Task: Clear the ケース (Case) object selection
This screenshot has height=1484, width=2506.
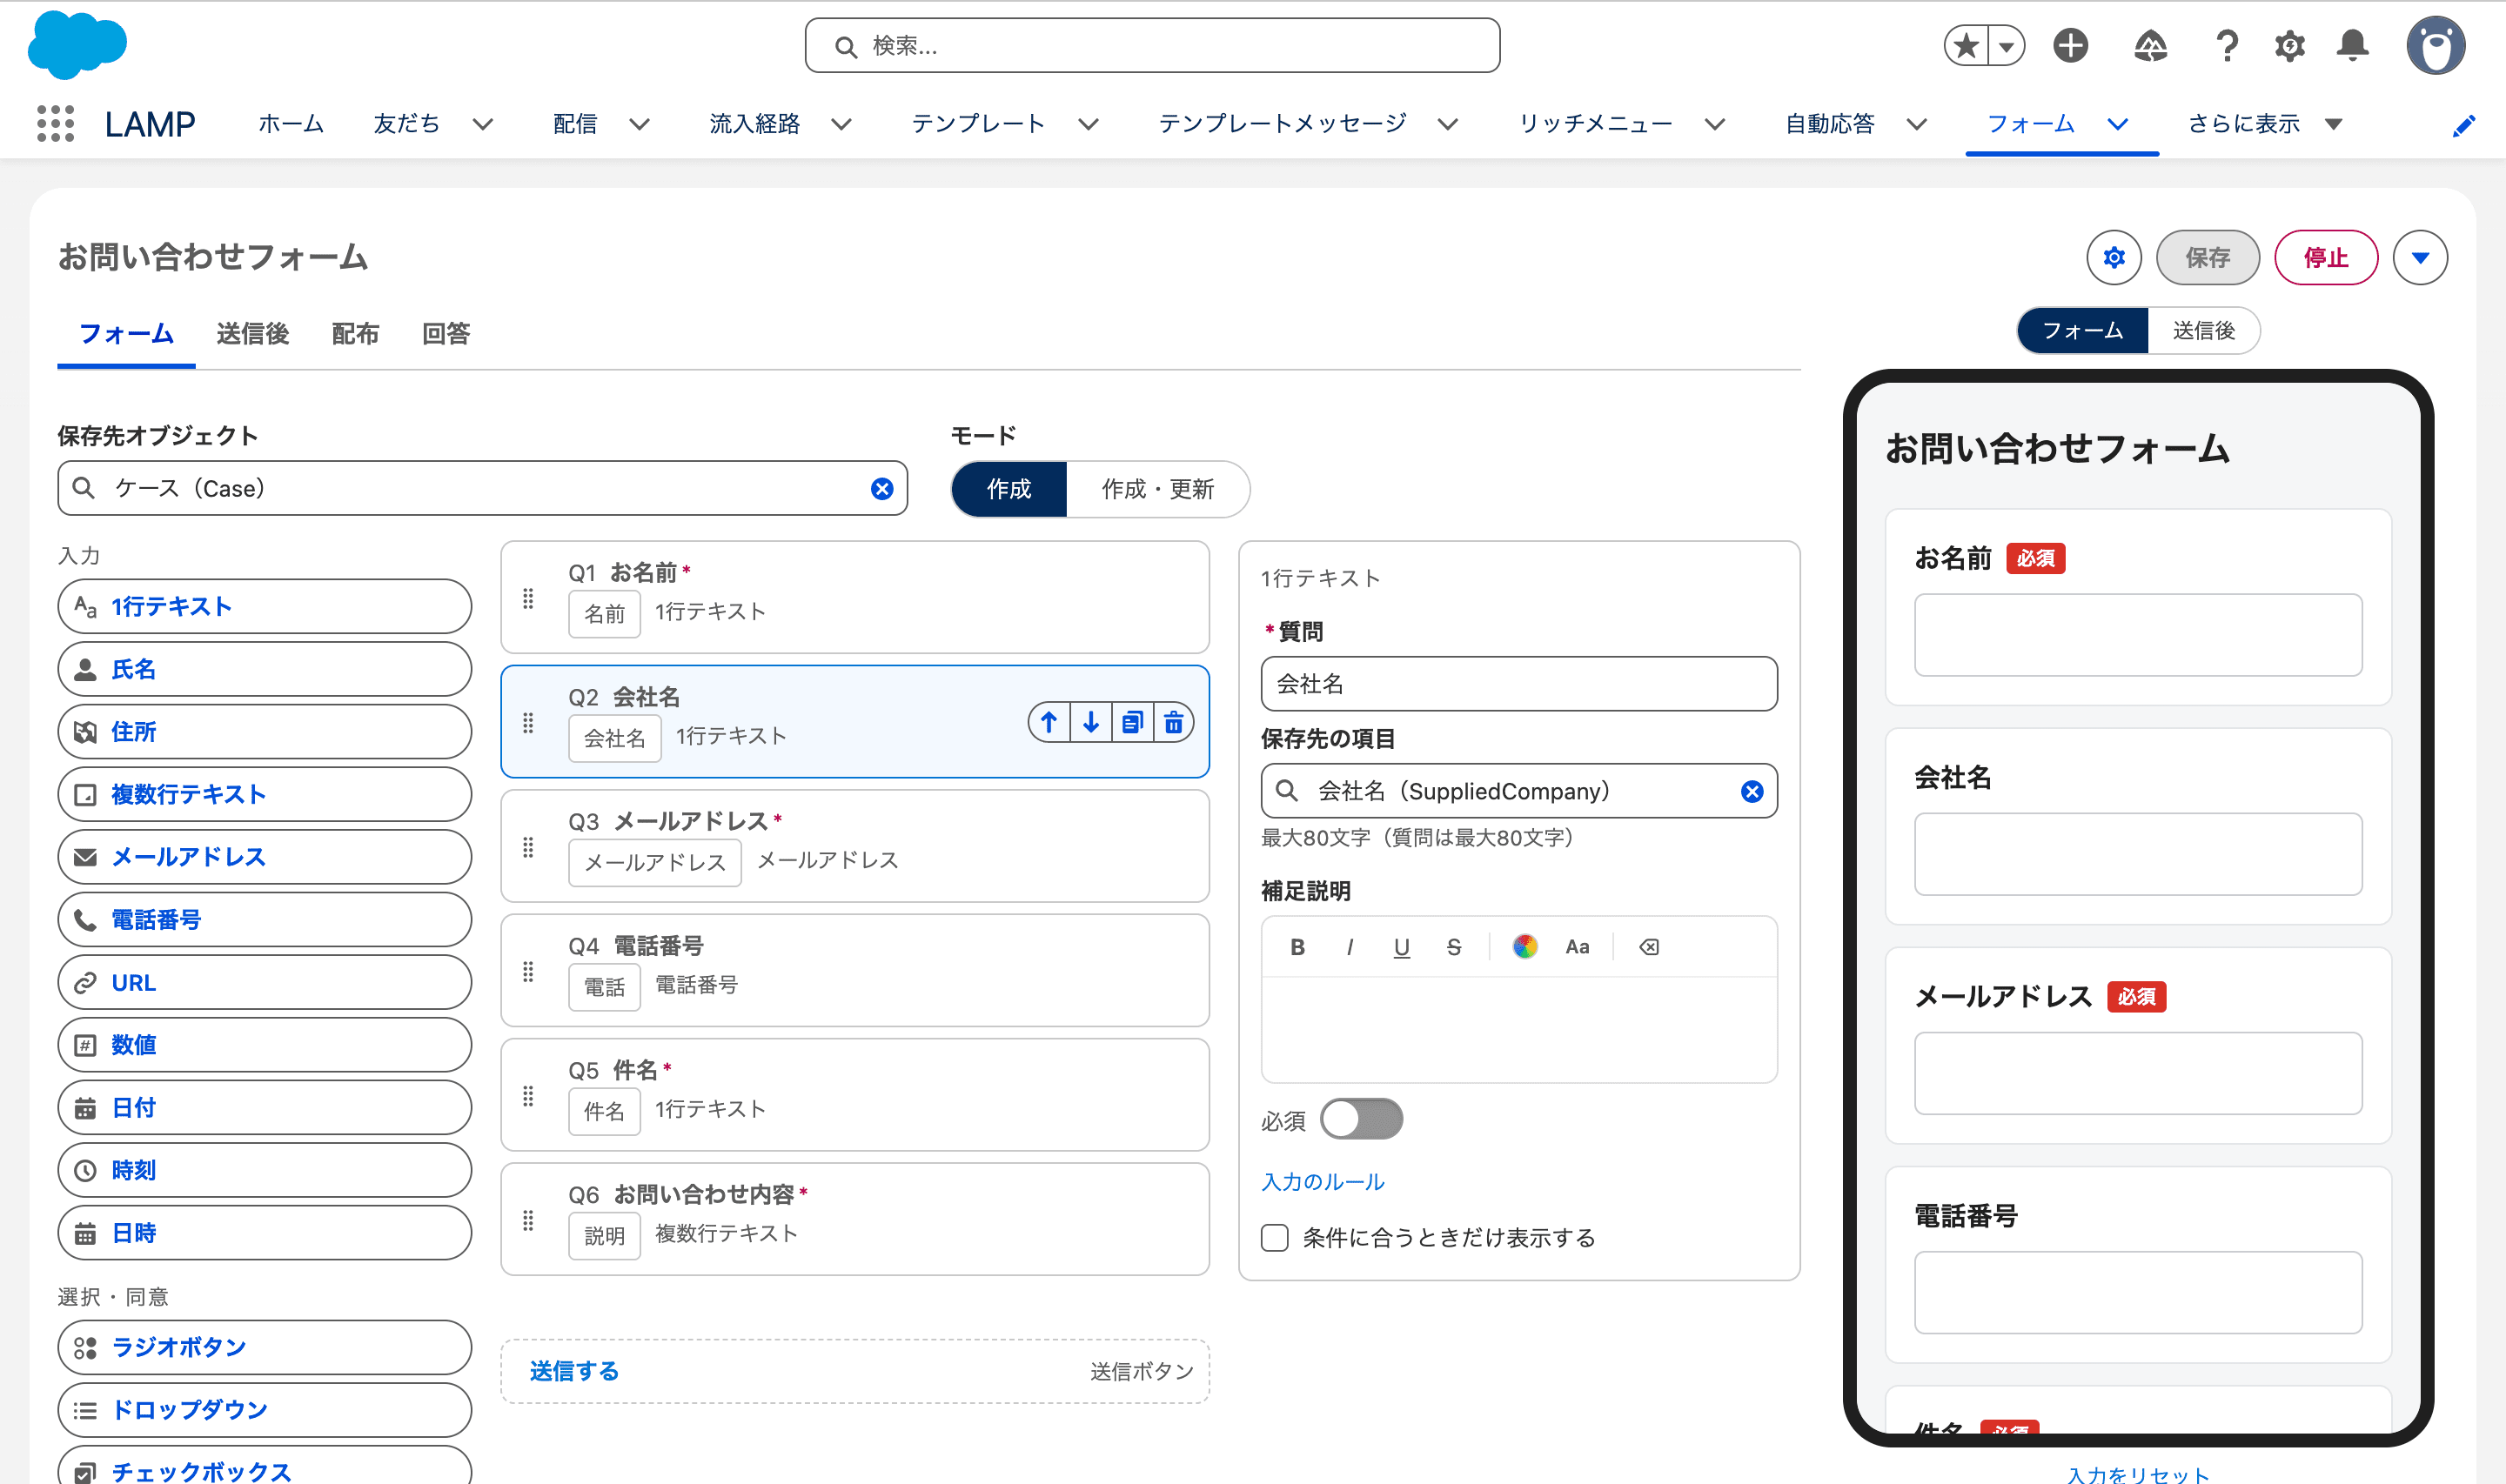Action: (x=881, y=488)
